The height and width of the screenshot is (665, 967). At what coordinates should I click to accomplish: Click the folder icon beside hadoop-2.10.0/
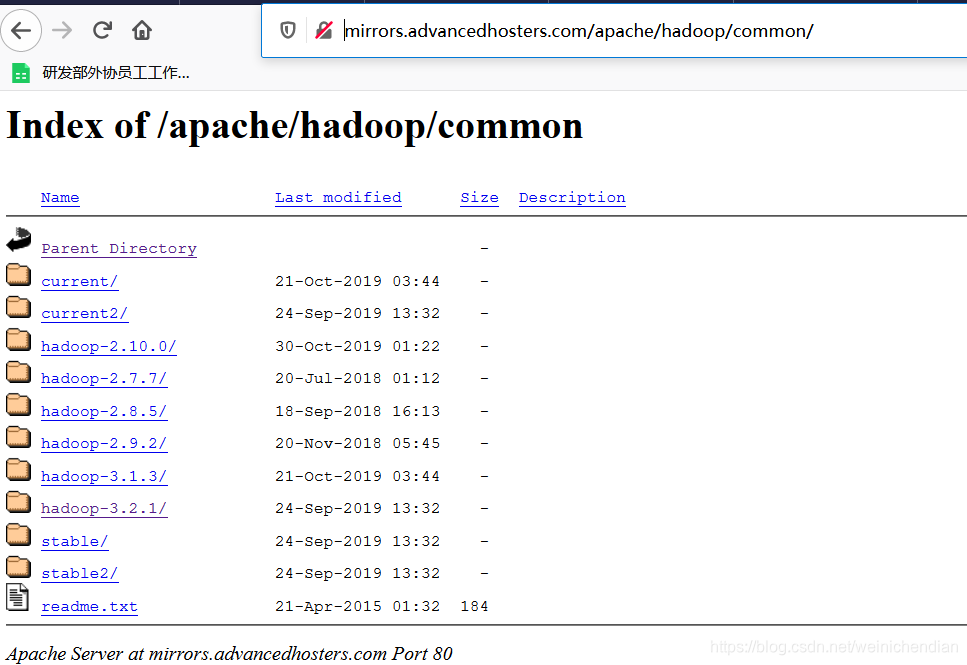coord(18,339)
